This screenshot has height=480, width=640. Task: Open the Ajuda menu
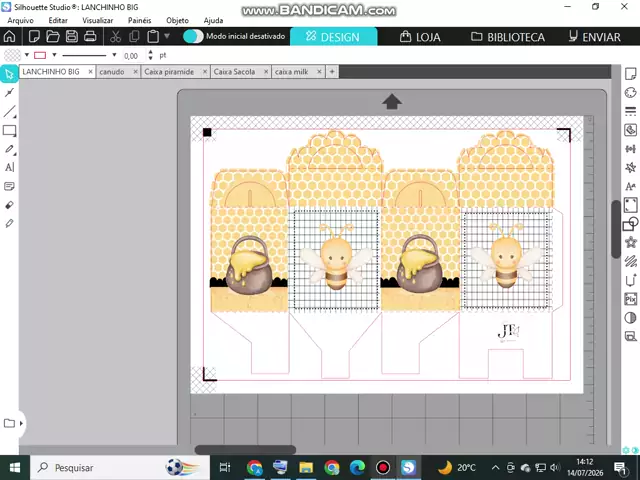[x=213, y=20]
